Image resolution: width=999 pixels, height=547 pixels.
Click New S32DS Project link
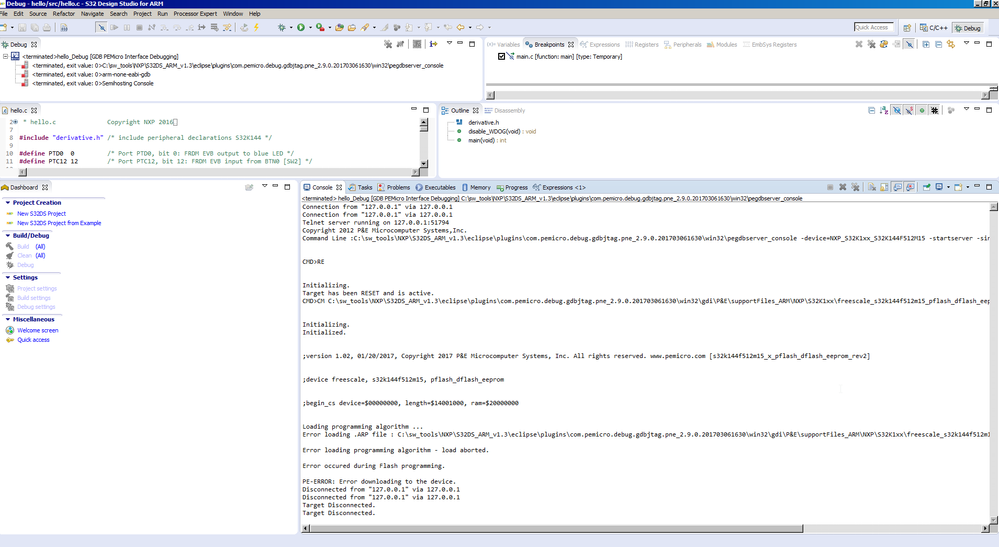[x=41, y=214]
